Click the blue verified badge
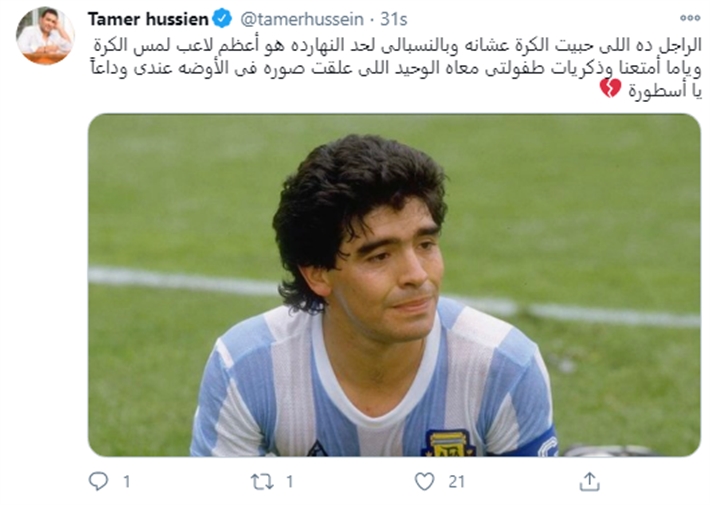This screenshot has height=505, width=710. (x=222, y=19)
